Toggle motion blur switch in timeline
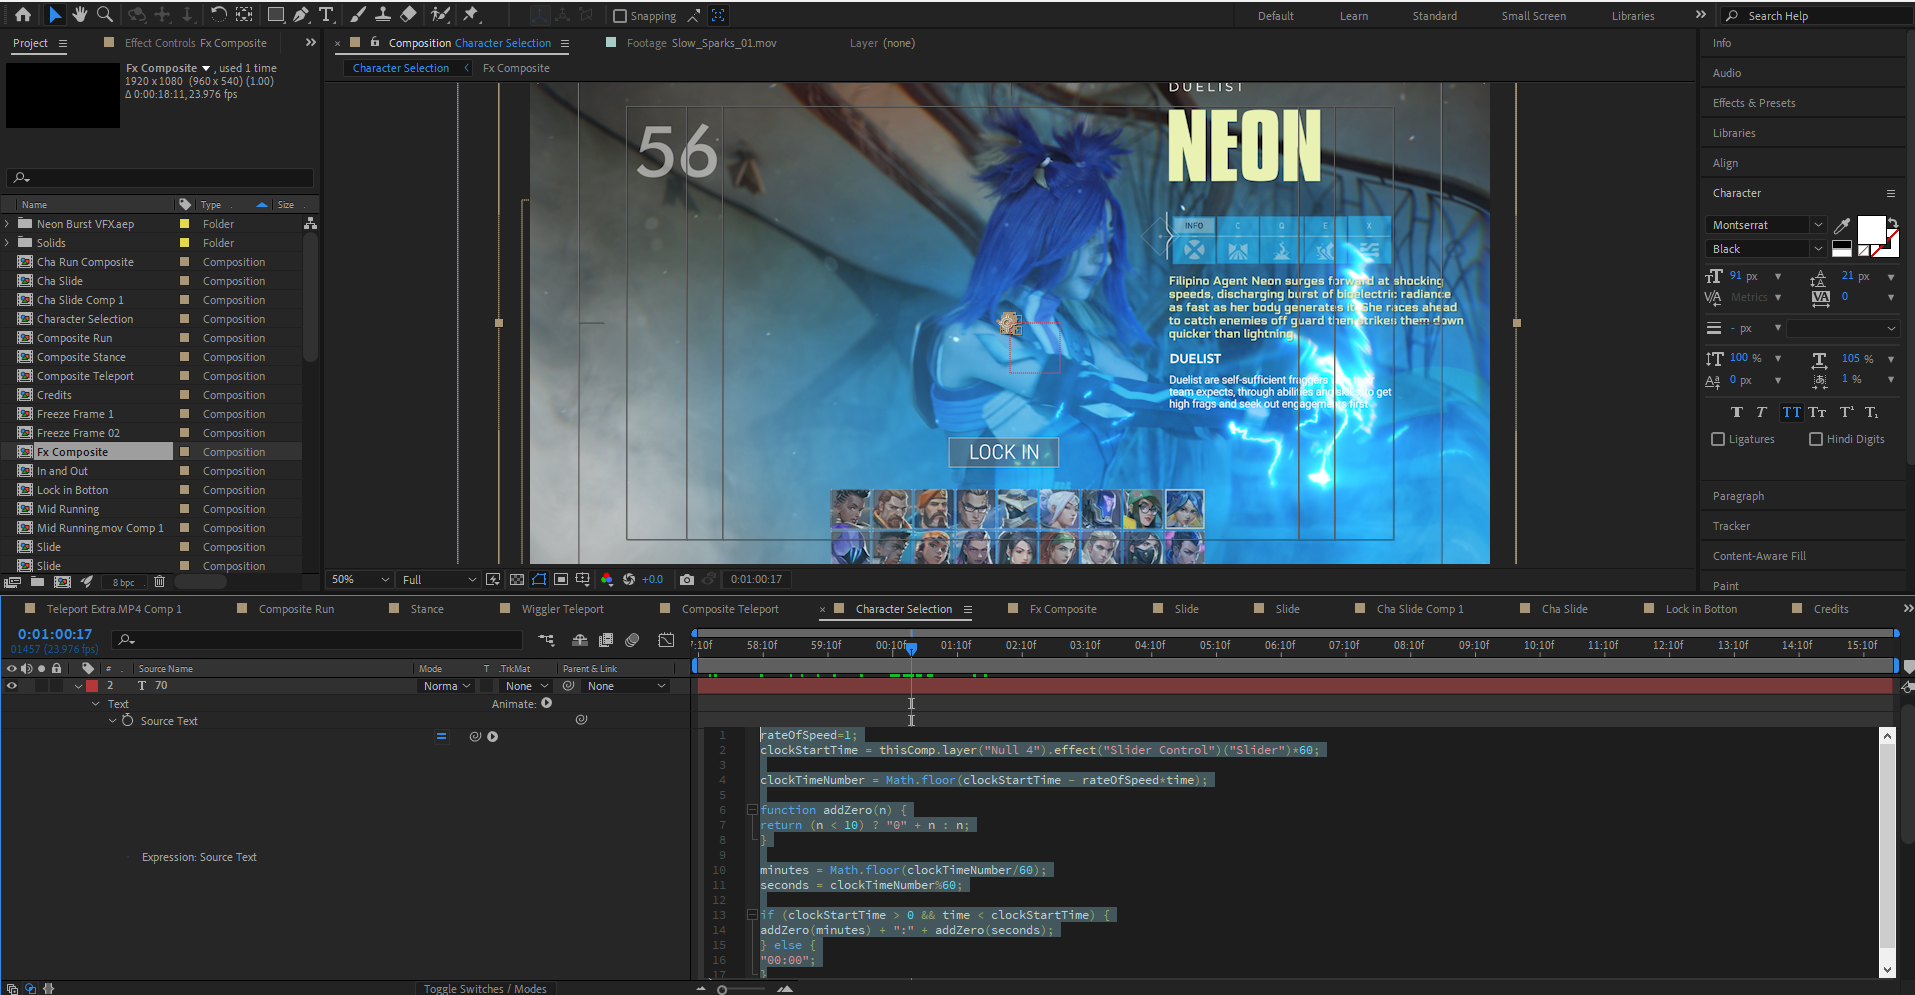 click(632, 640)
